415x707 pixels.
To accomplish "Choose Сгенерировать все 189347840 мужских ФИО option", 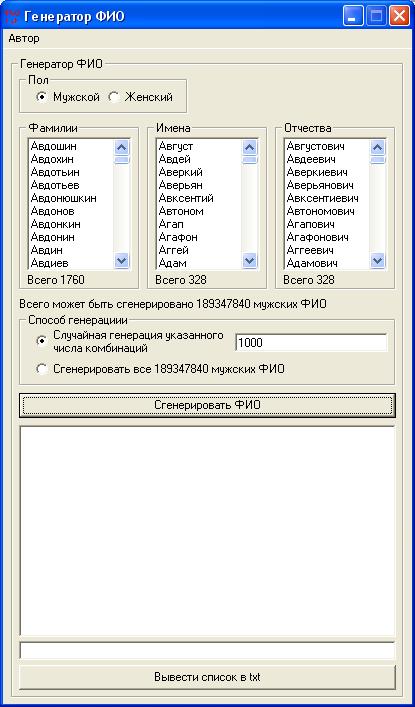I will 42,369.
